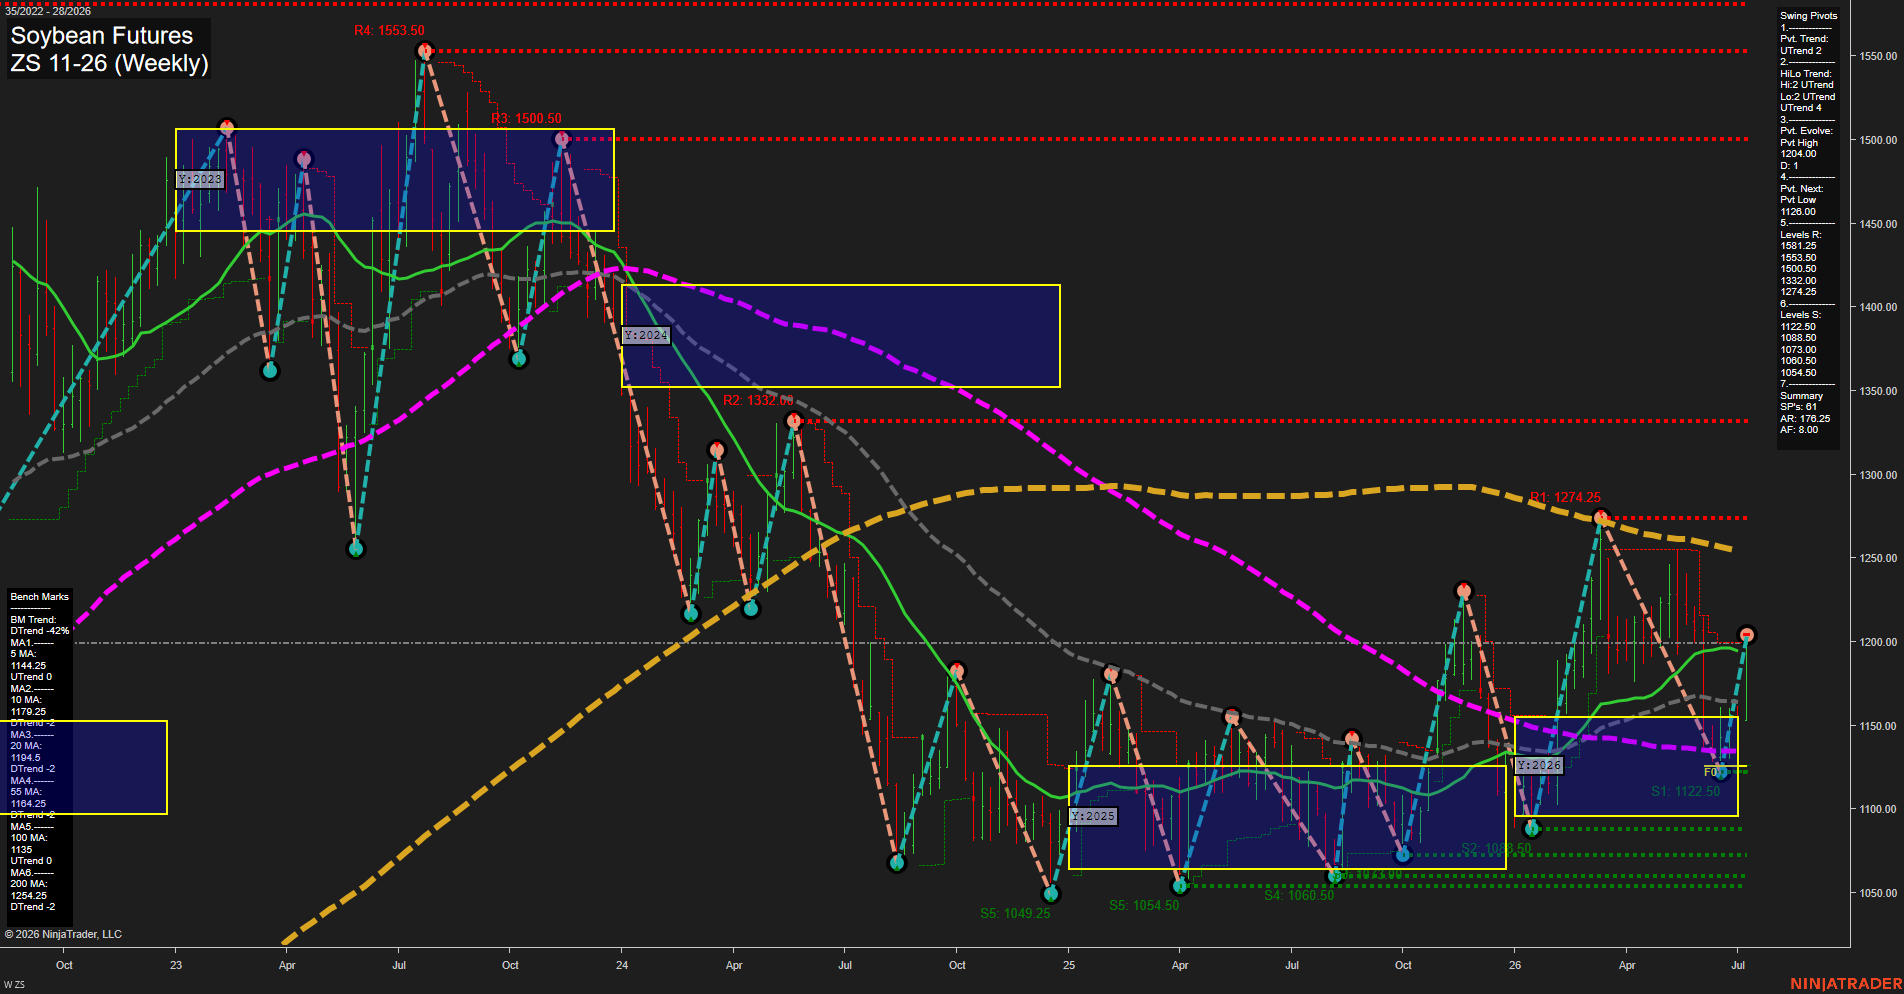Select the R2: 1332.00 resistance label
The width and height of the screenshot is (1904, 994).
pyautogui.click(x=758, y=401)
